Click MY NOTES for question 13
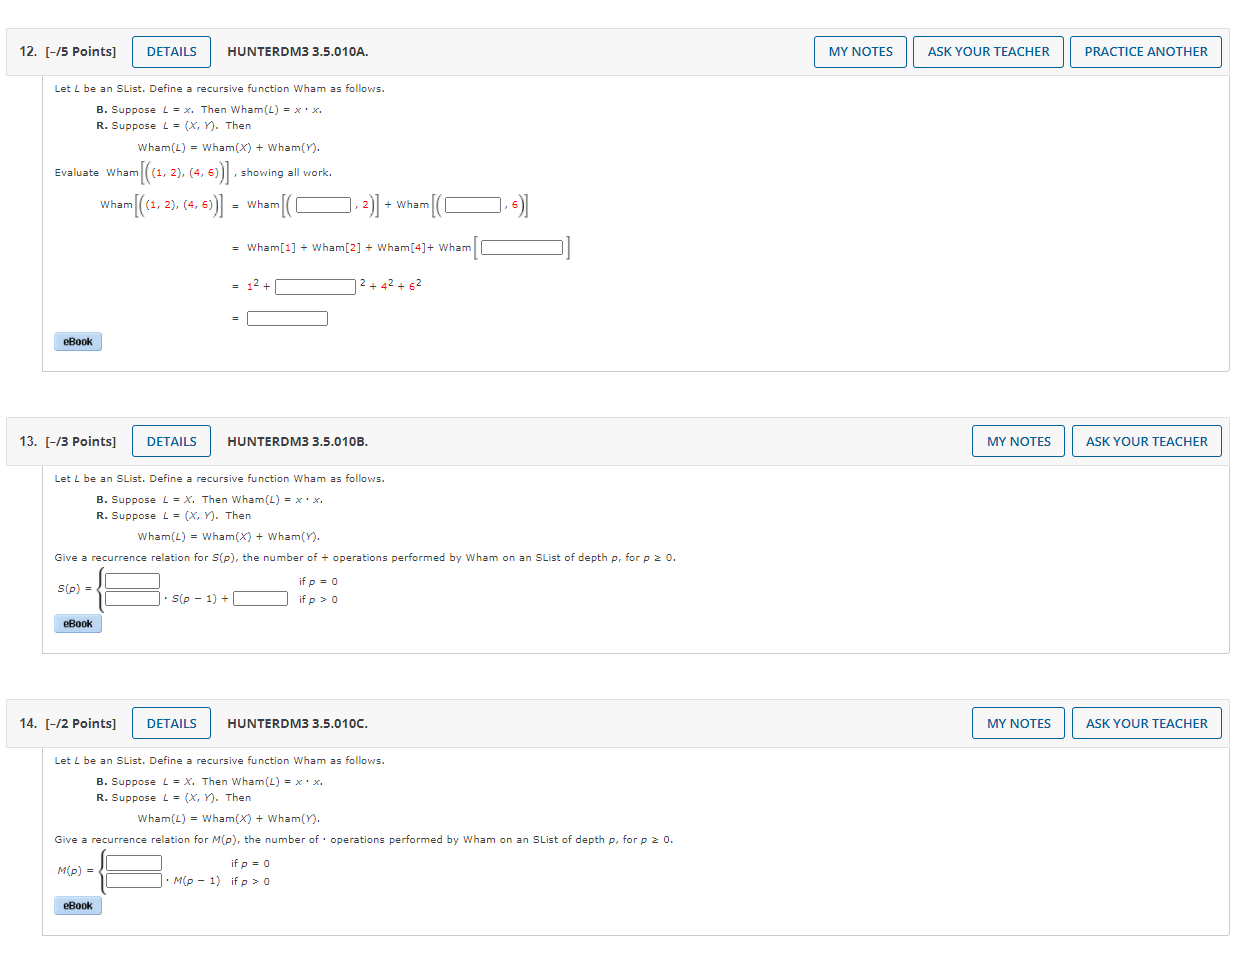The height and width of the screenshot is (960, 1238). 1018,442
